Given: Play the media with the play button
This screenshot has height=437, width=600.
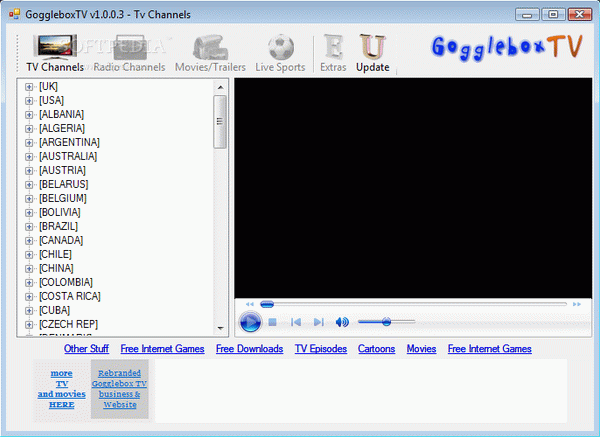Looking at the screenshot, I should click(250, 322).
